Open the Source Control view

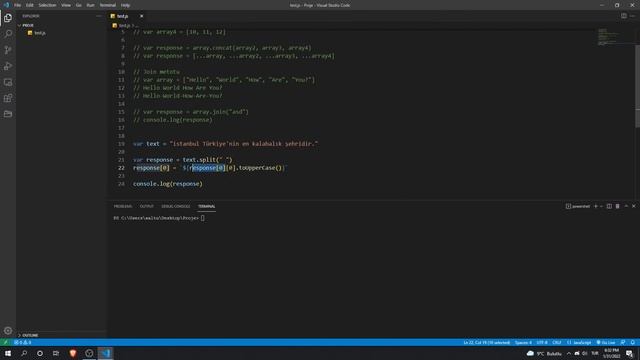8,50
